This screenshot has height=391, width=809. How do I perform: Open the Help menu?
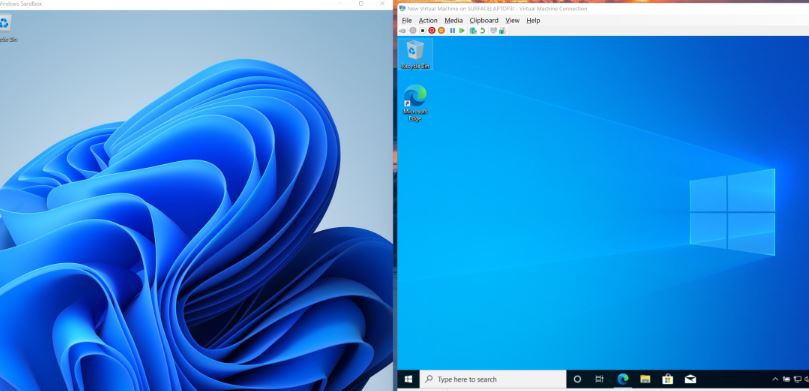tap(533, 20)
